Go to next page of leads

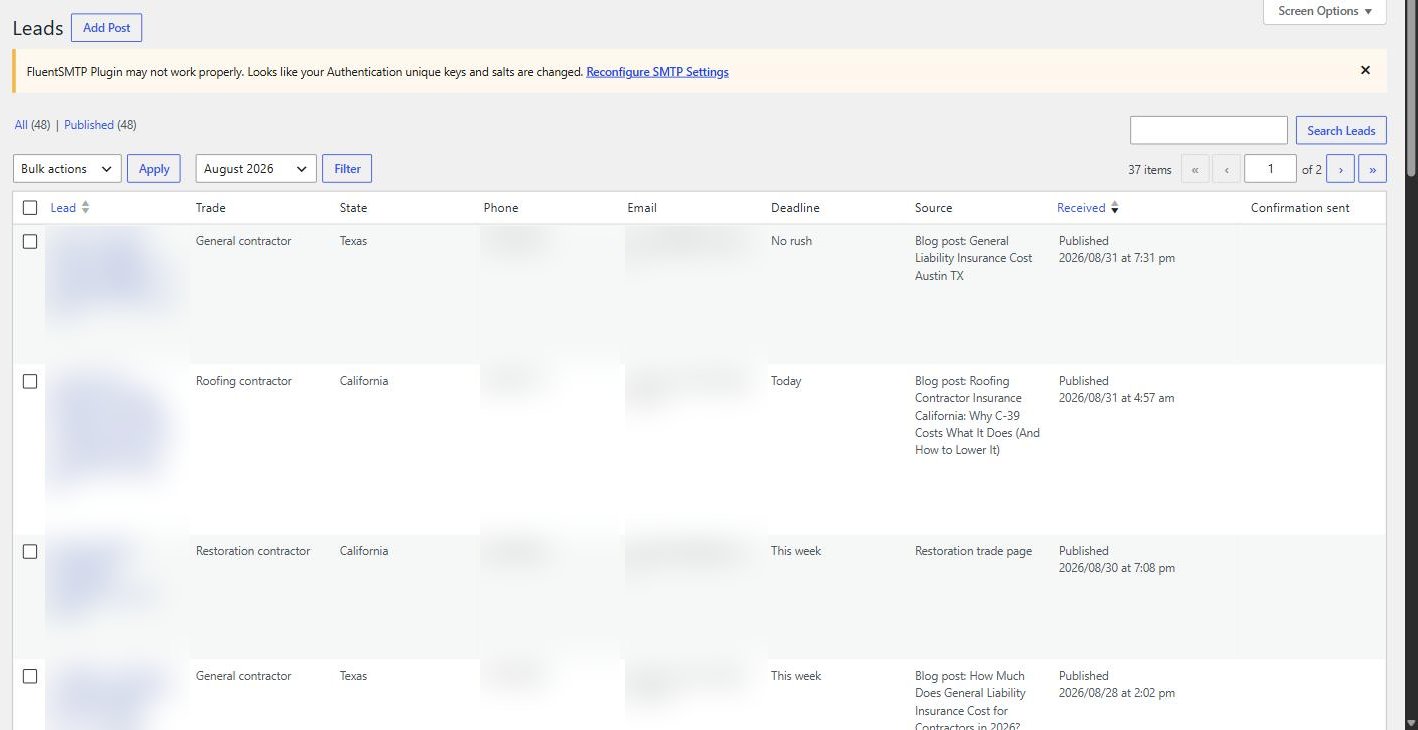(1340, 169)
